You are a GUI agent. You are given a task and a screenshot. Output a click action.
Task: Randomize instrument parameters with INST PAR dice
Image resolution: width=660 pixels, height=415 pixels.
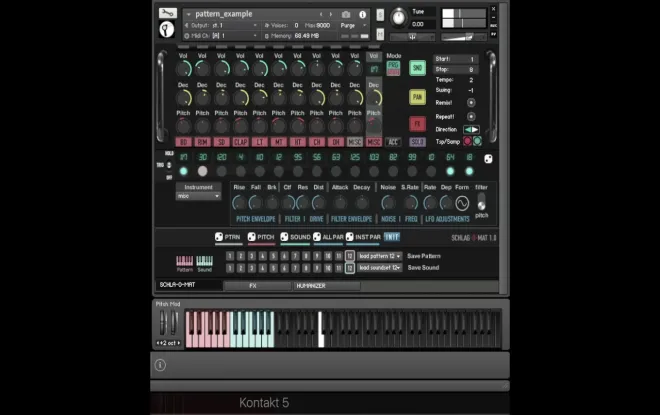(350, 237)
